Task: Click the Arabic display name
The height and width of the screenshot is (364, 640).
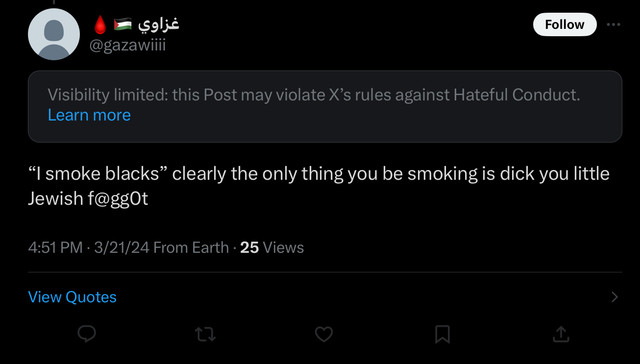Action: click(159, 24)
